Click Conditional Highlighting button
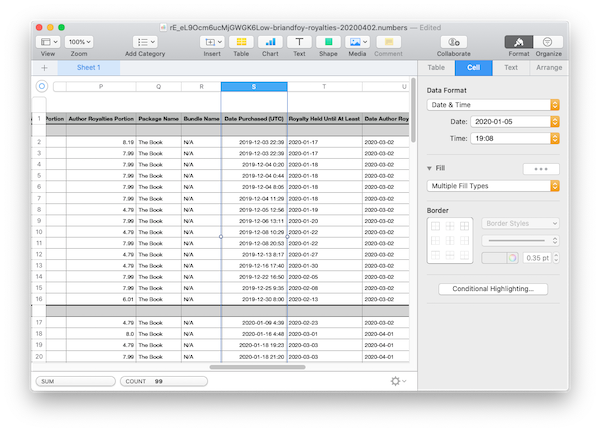This screenshot has width=600, height=432. (x=493, y=289)
